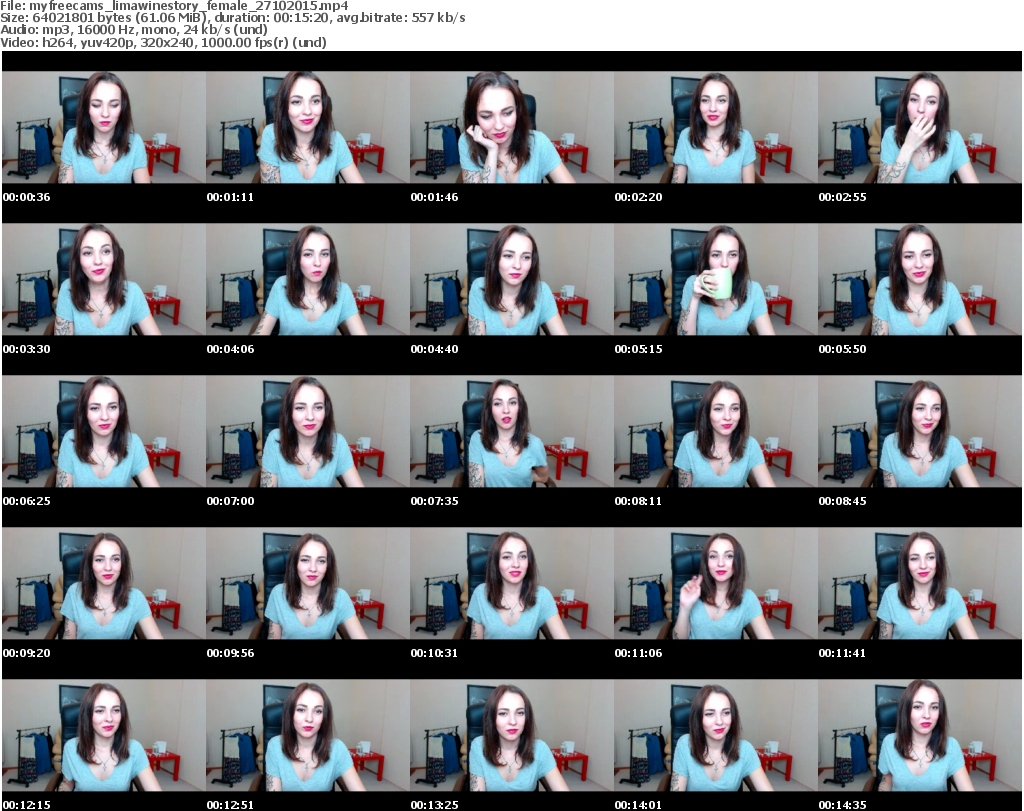
Task: Open the thumbnail frame at 00:05:50
Action: (920, 279)
